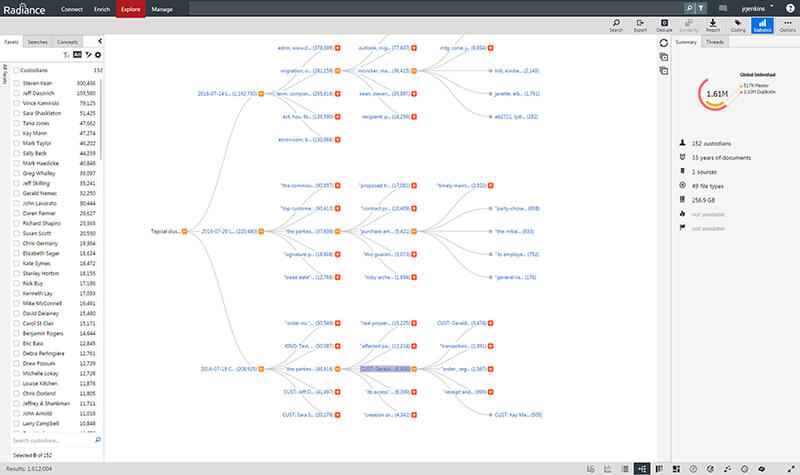This screenshot has width=800, height=475.
Task: Click the custodian list scrollbar
Action: (102, 118)
